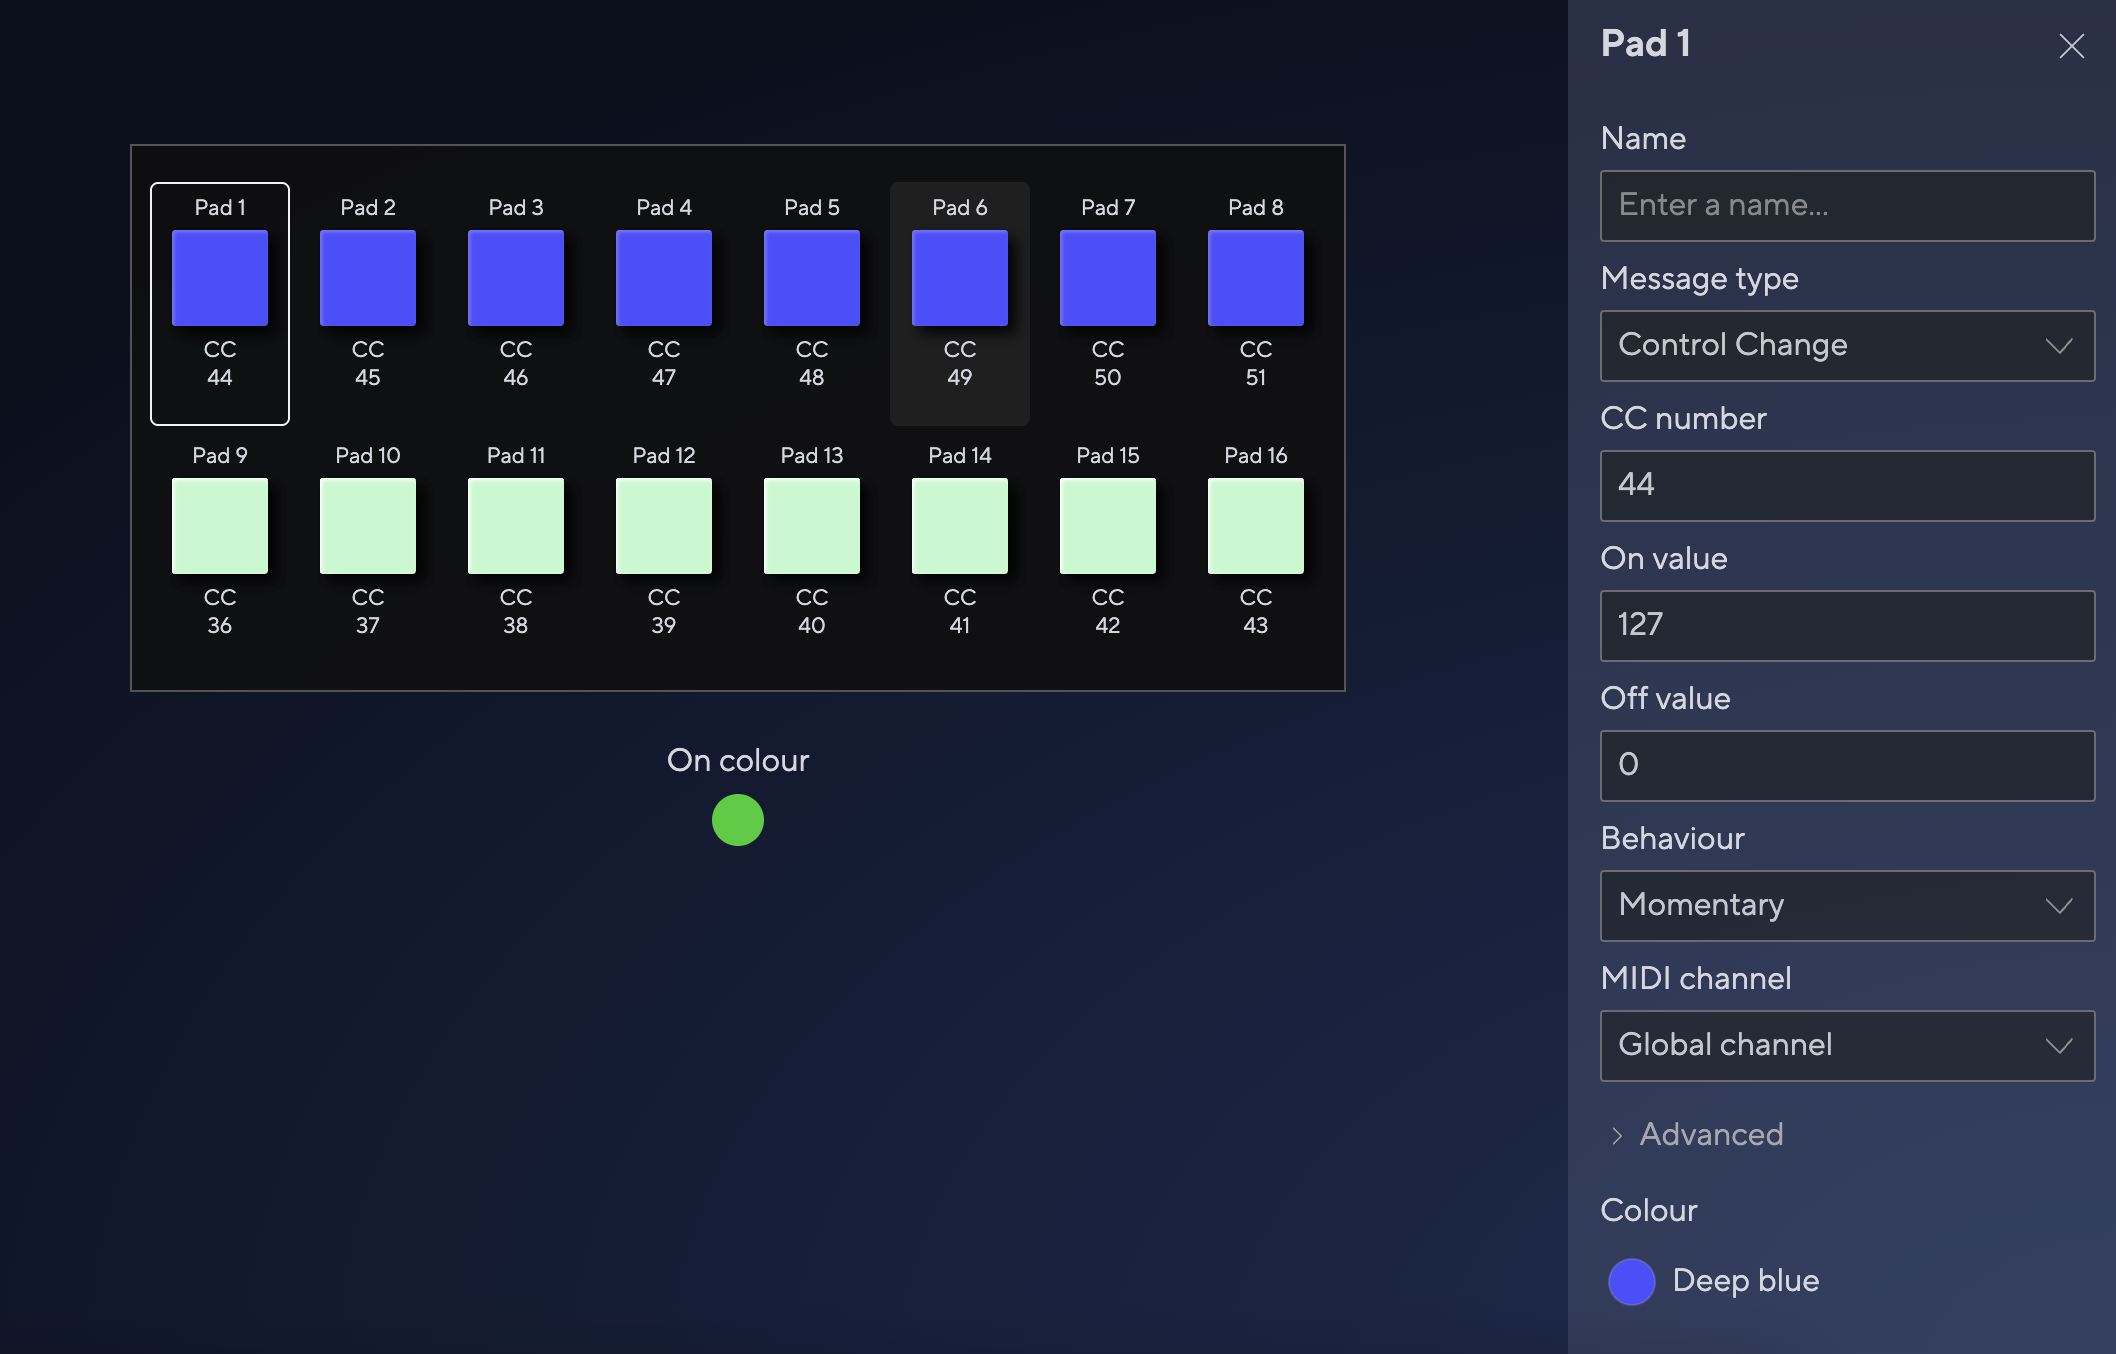Select the Pad 13 green square
The width and height of the screenshot is (2116, 1354).
pos(812,526)
